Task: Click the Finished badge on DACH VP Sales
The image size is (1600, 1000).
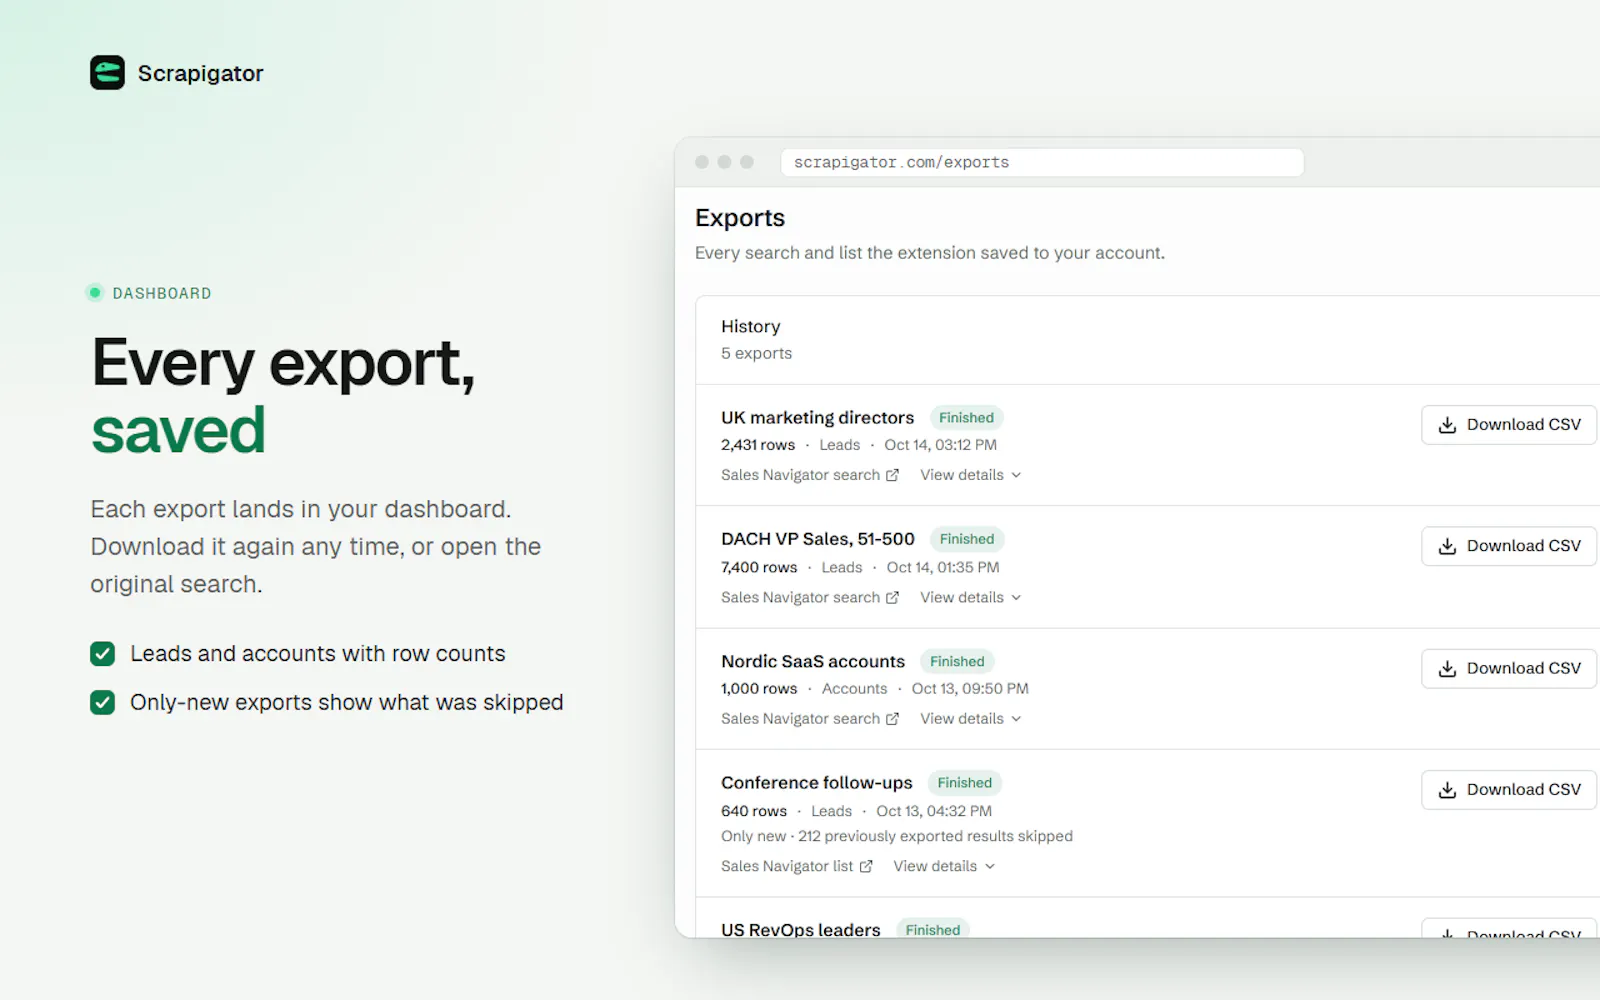Action: coord(967,539)
